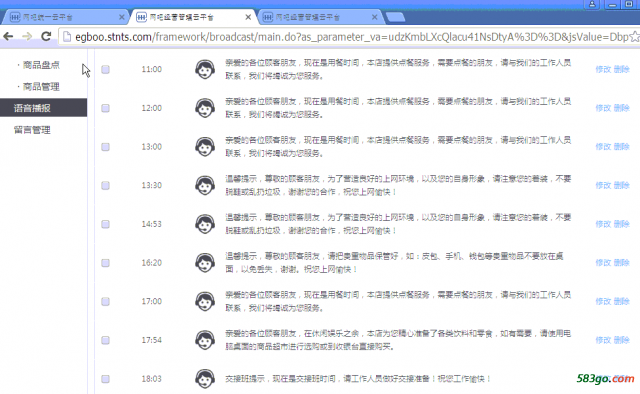Click the browser back arrow
640x394 pixels.
click(x=8, y=36)
